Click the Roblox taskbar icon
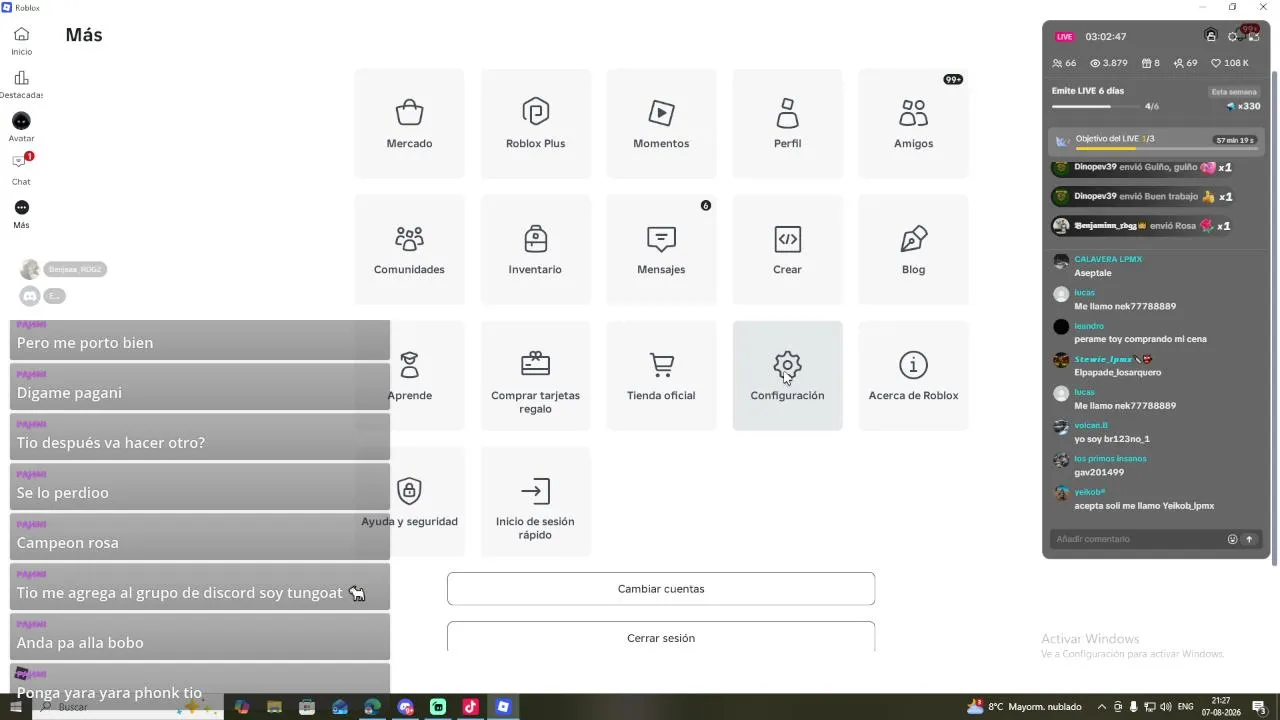The width and height of the screenshot is (1280, 720). click(503, 707)
